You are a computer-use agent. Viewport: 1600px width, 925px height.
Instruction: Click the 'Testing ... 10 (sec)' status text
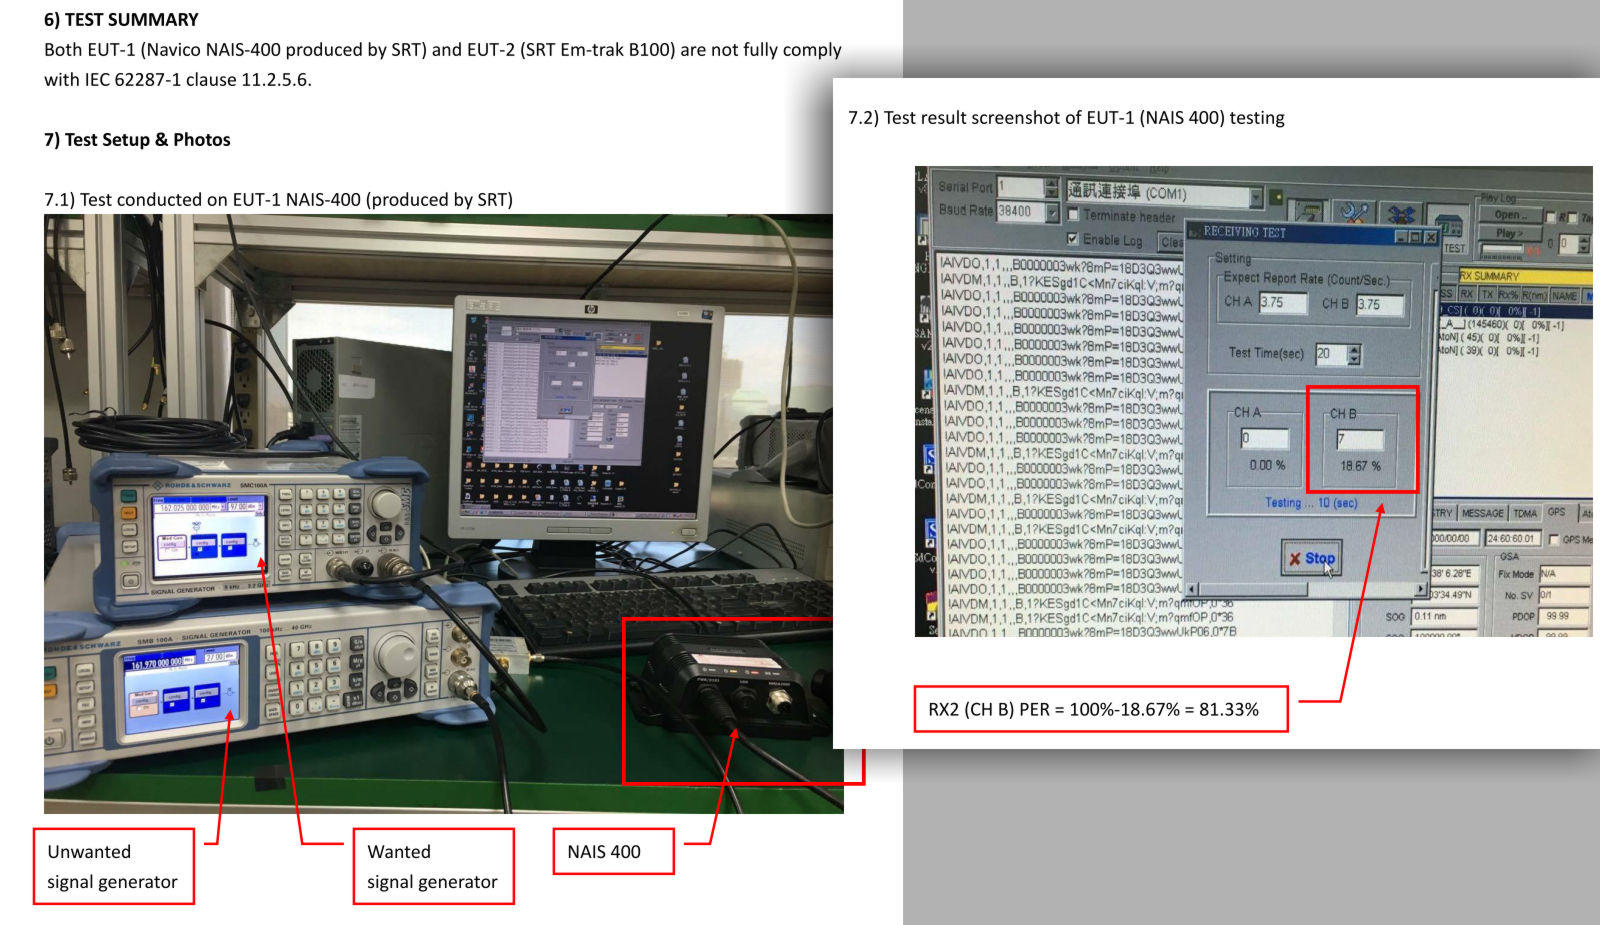click(1311, 503)
